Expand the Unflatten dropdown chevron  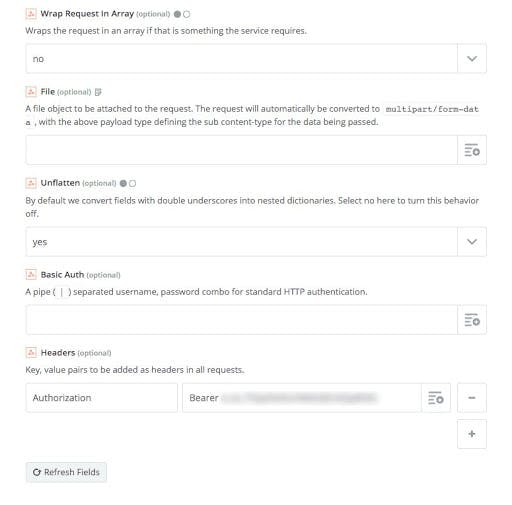[472, 242]
